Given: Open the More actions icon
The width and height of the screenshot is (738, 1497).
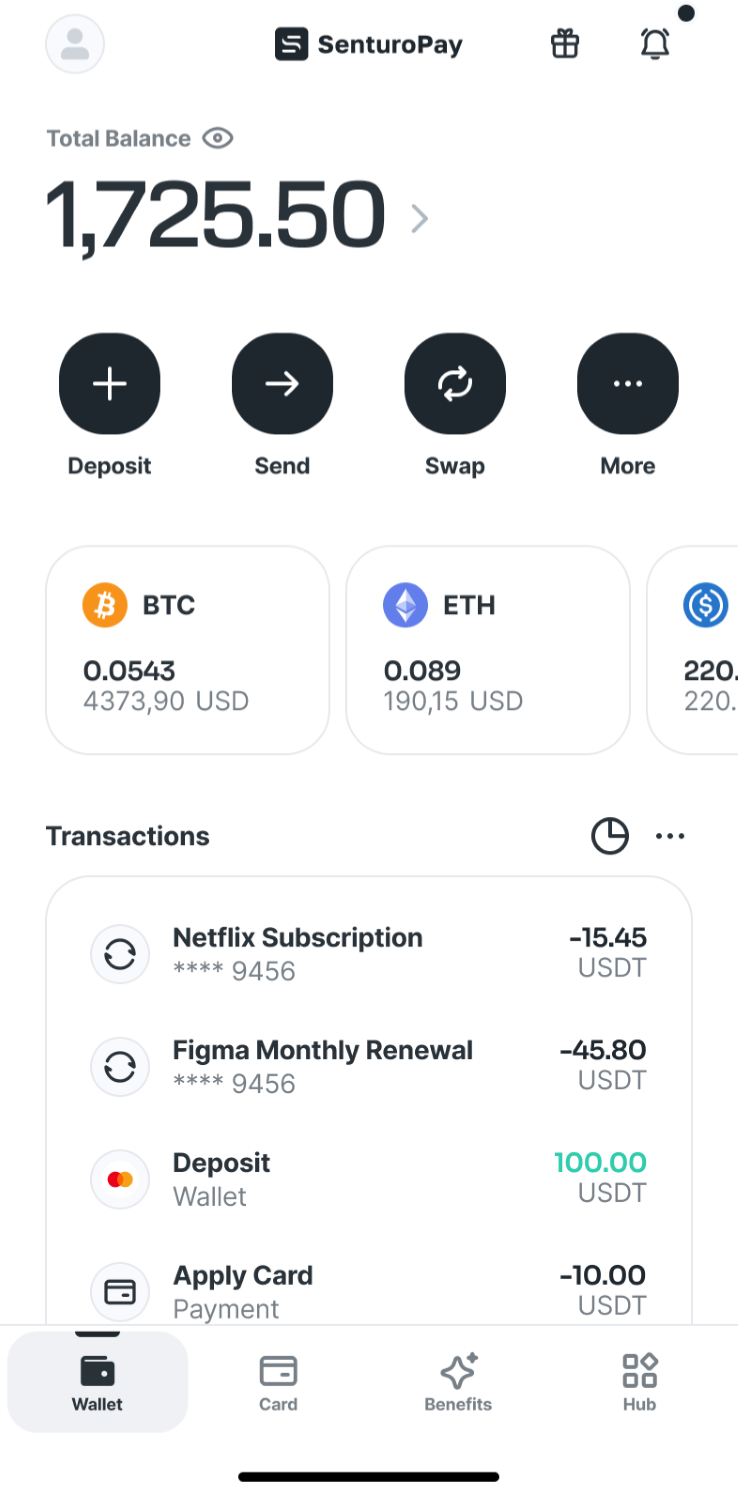Looking at the screenshot, I should [628, 384].
